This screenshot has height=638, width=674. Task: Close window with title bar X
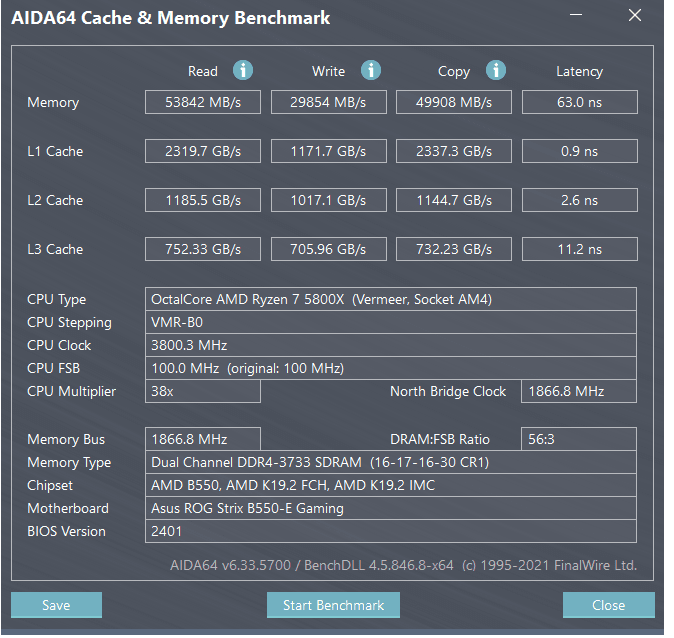pyautogui.click(x=635, y=15)
